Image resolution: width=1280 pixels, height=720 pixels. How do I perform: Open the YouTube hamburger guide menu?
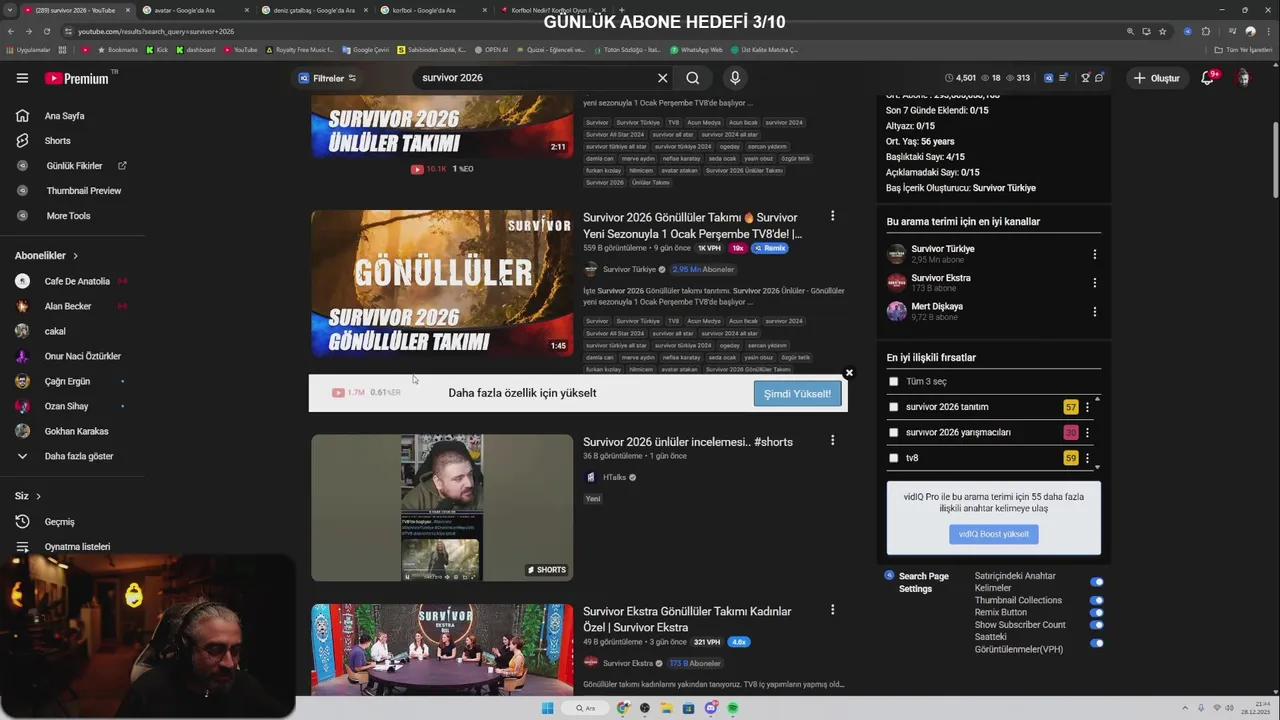[22, 78]
